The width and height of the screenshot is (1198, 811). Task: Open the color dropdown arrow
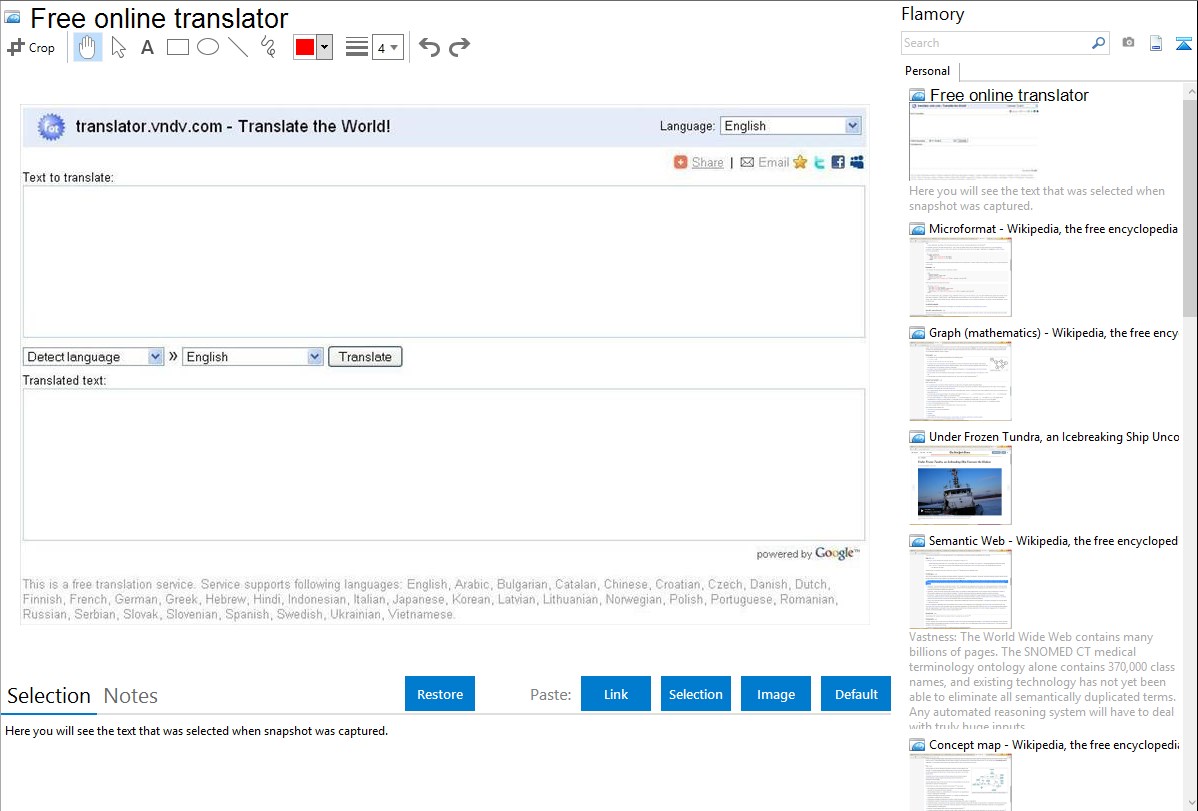(324, 47)
